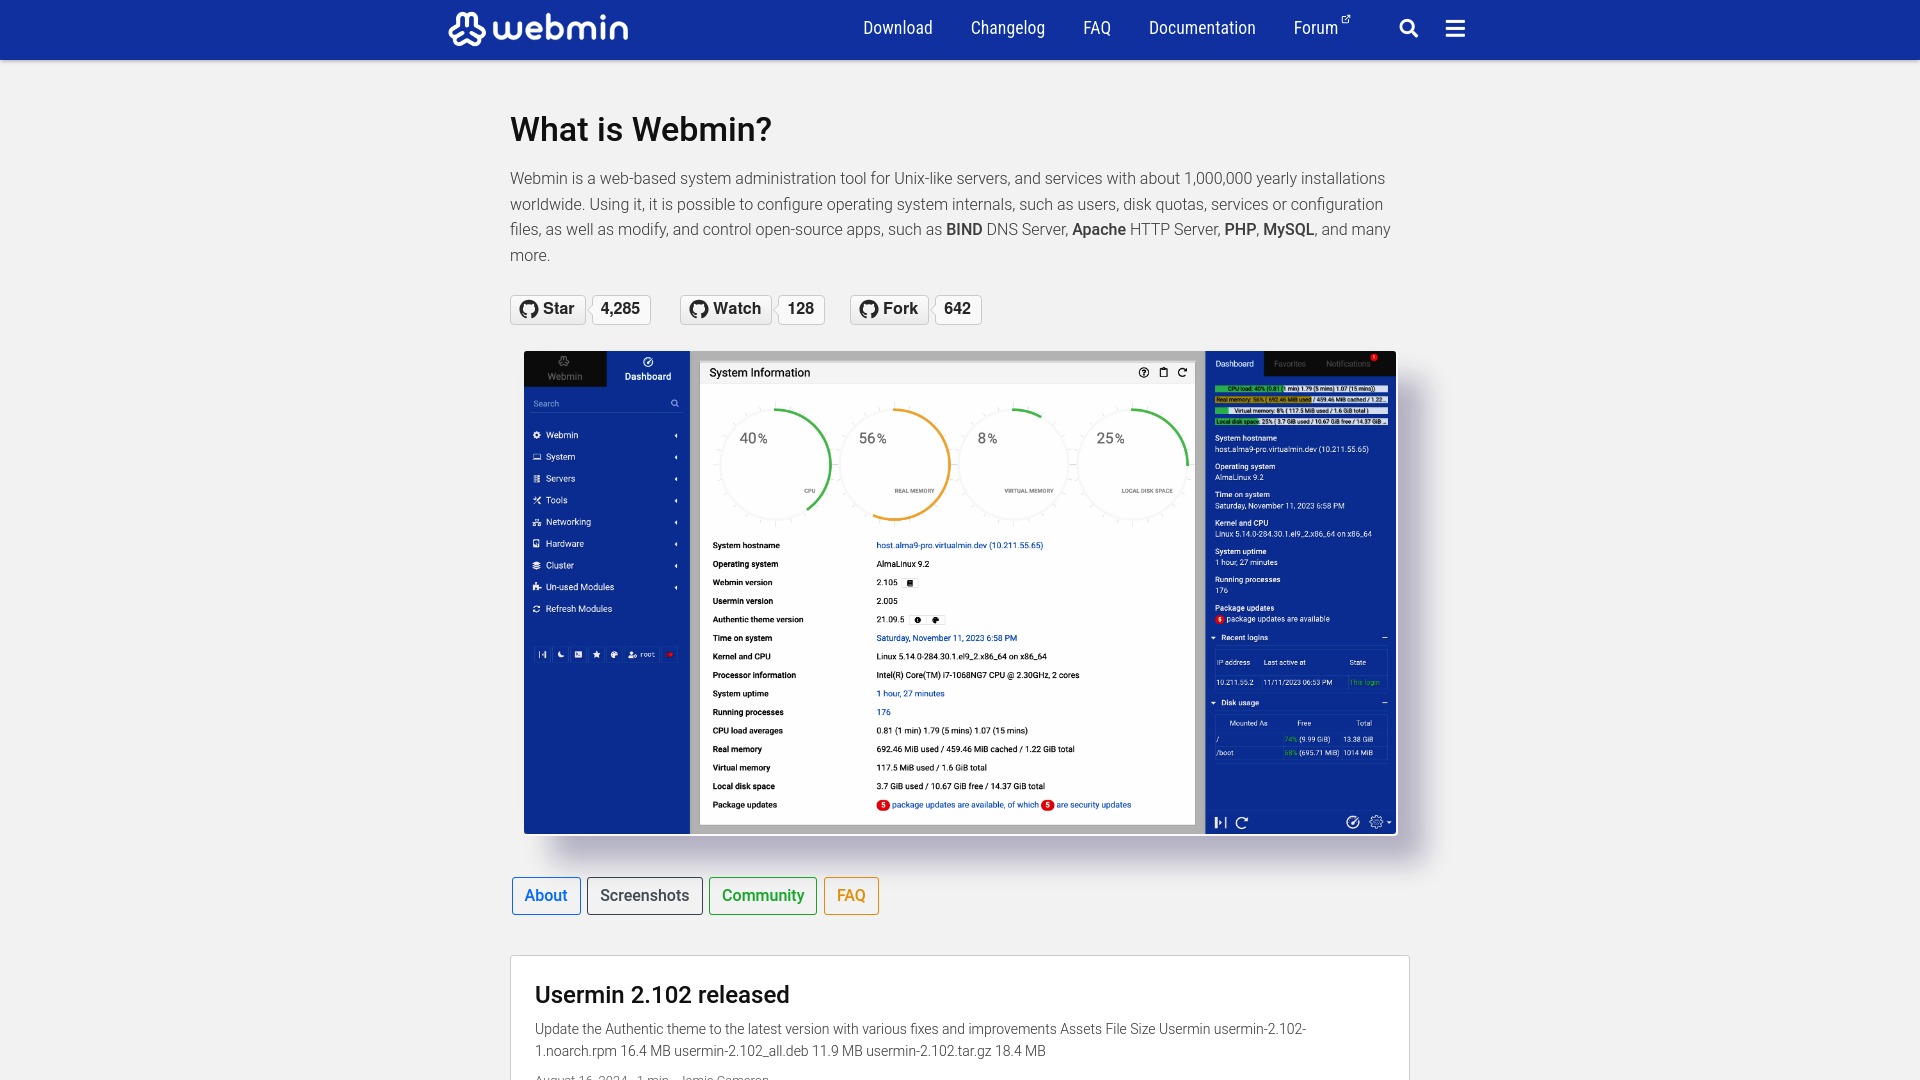
Task: Open the Documentation nav item
Action: pos(1202,28)
